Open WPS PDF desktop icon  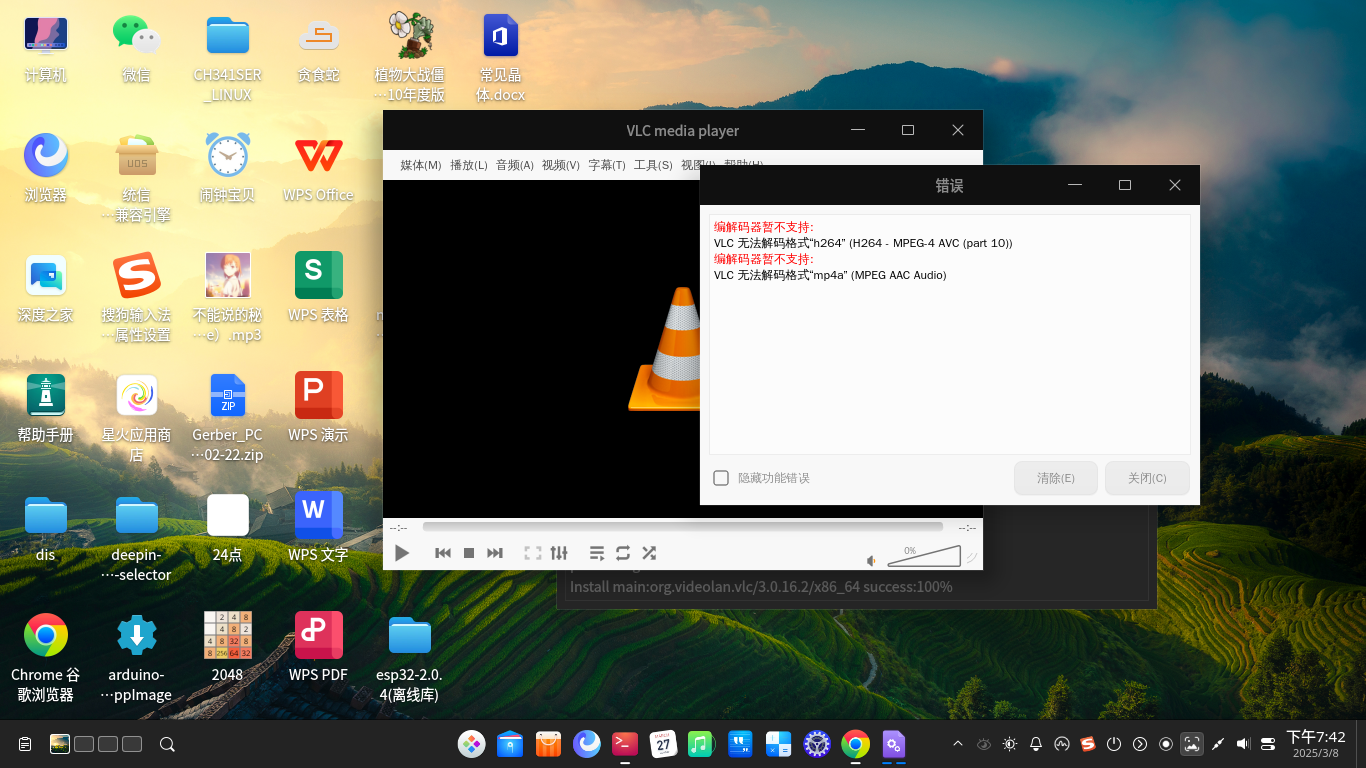click(319, 648)
